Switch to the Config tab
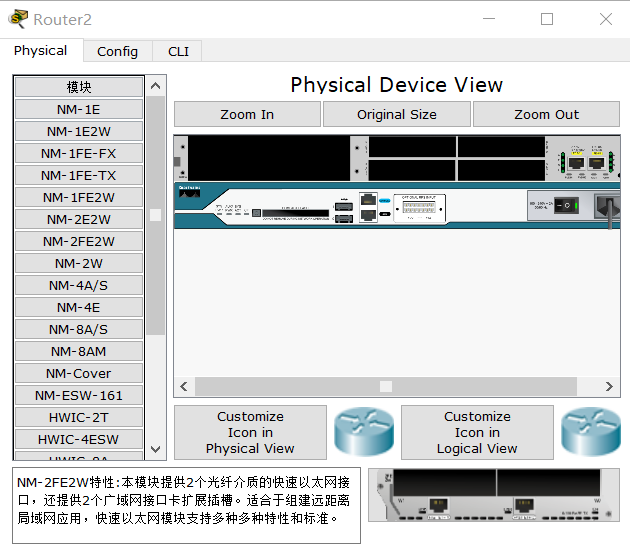Image resolution: width=630 pixels, height=550 pixels. click(x=117, y=51)
